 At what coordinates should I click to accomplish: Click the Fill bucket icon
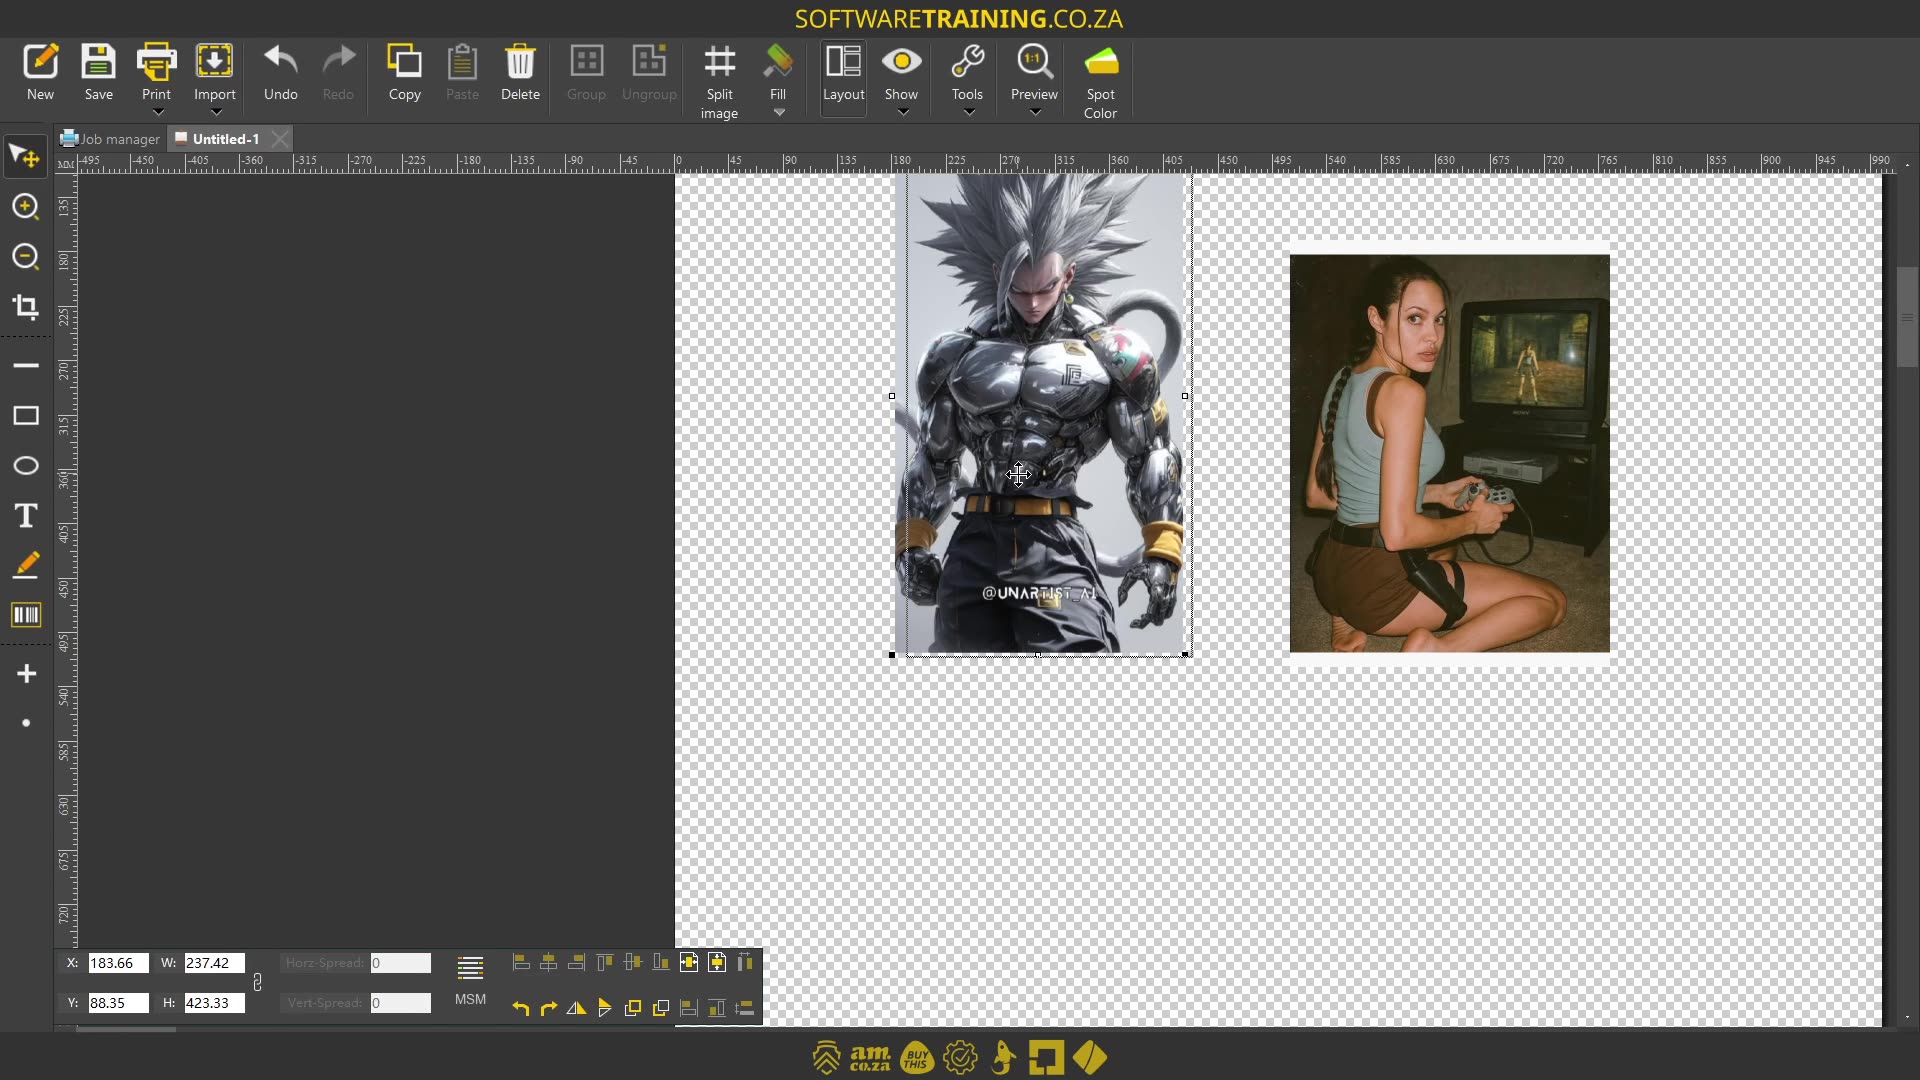pos(777,62)
